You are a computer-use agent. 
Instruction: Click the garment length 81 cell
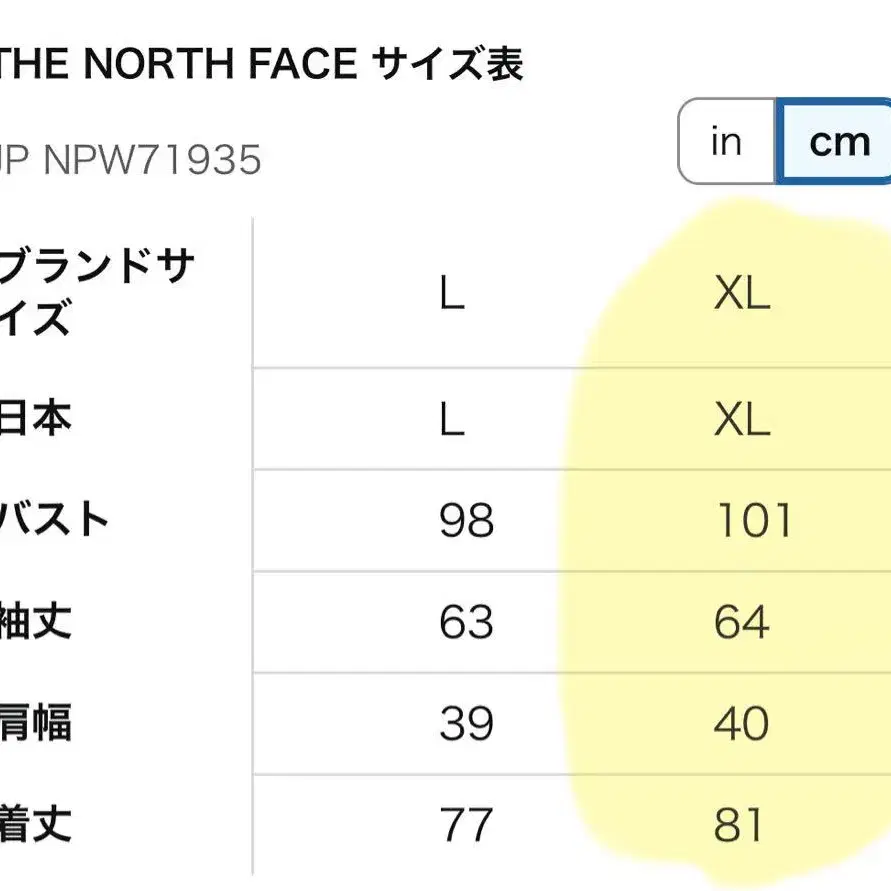(740, 826)
